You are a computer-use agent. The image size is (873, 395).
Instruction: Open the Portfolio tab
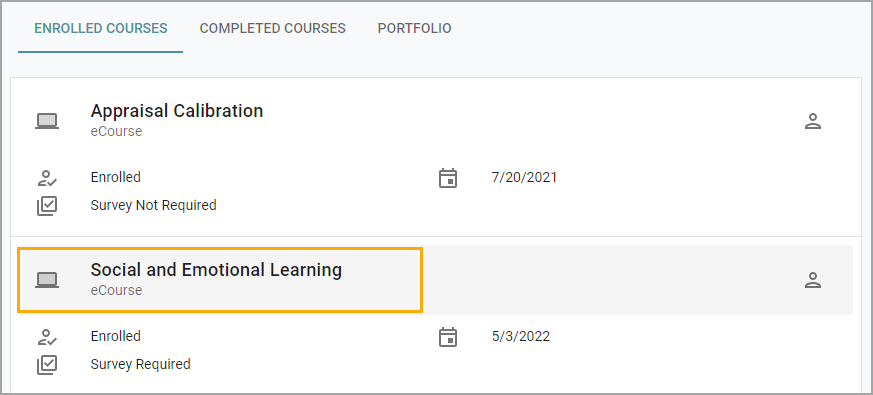414,28
